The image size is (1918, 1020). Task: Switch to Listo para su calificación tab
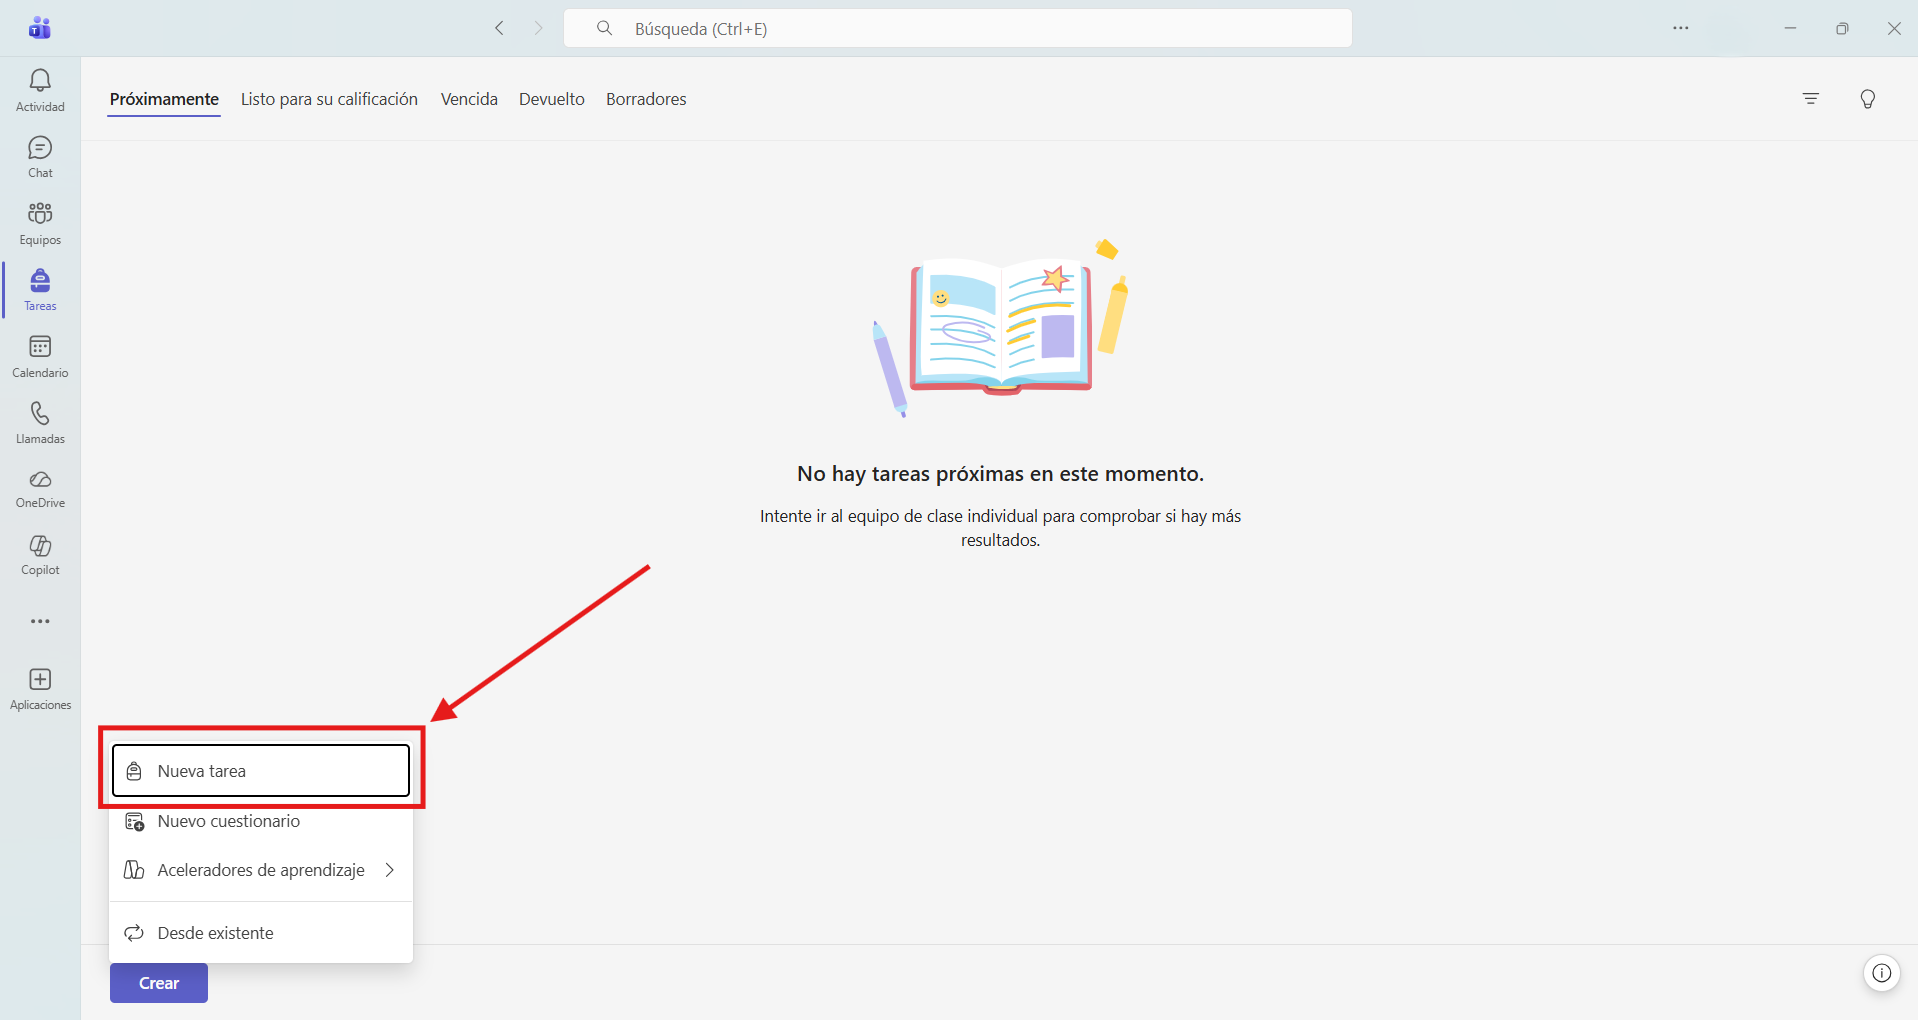[x=329, y=99]
